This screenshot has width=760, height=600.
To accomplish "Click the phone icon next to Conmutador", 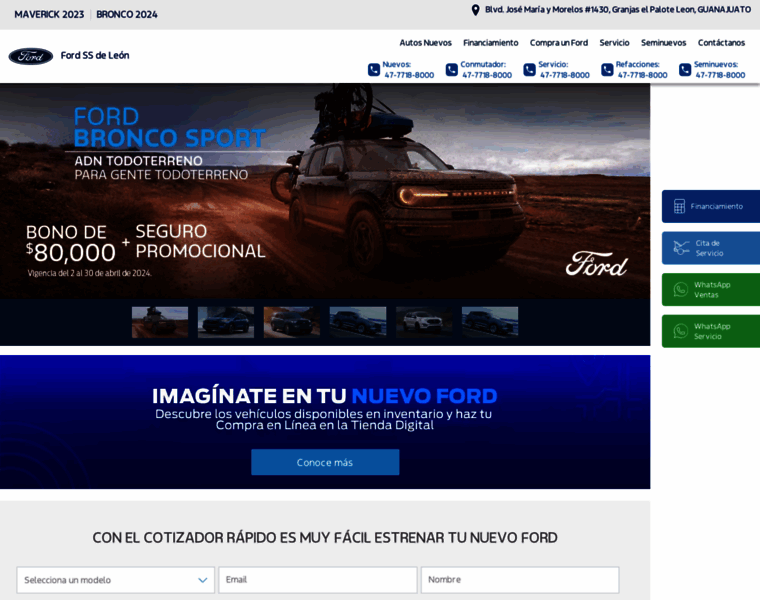I will 451,70.
